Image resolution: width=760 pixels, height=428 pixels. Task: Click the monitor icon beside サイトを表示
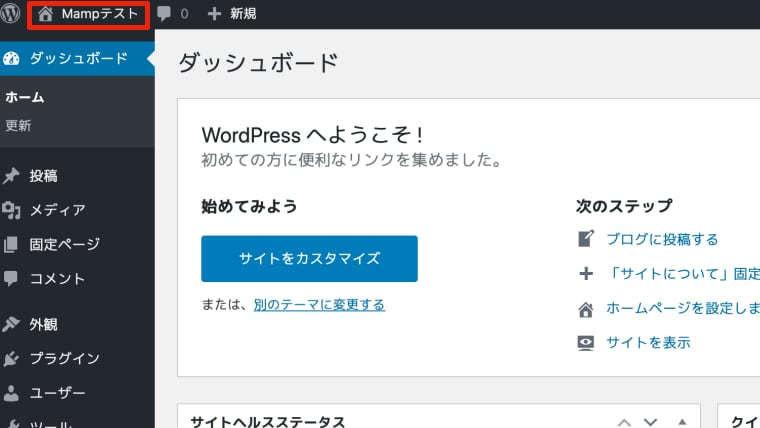tap(586, 343)
